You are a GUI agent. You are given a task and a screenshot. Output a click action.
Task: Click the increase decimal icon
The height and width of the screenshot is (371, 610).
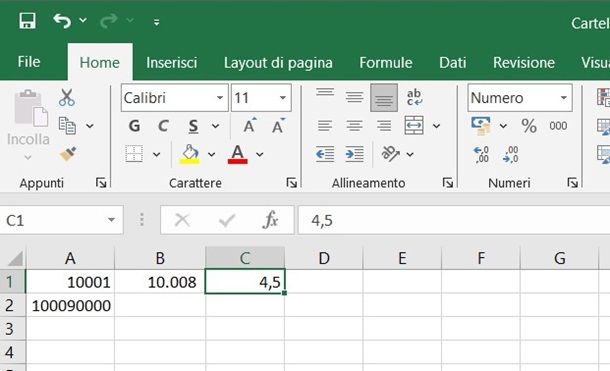click(481, 154)
